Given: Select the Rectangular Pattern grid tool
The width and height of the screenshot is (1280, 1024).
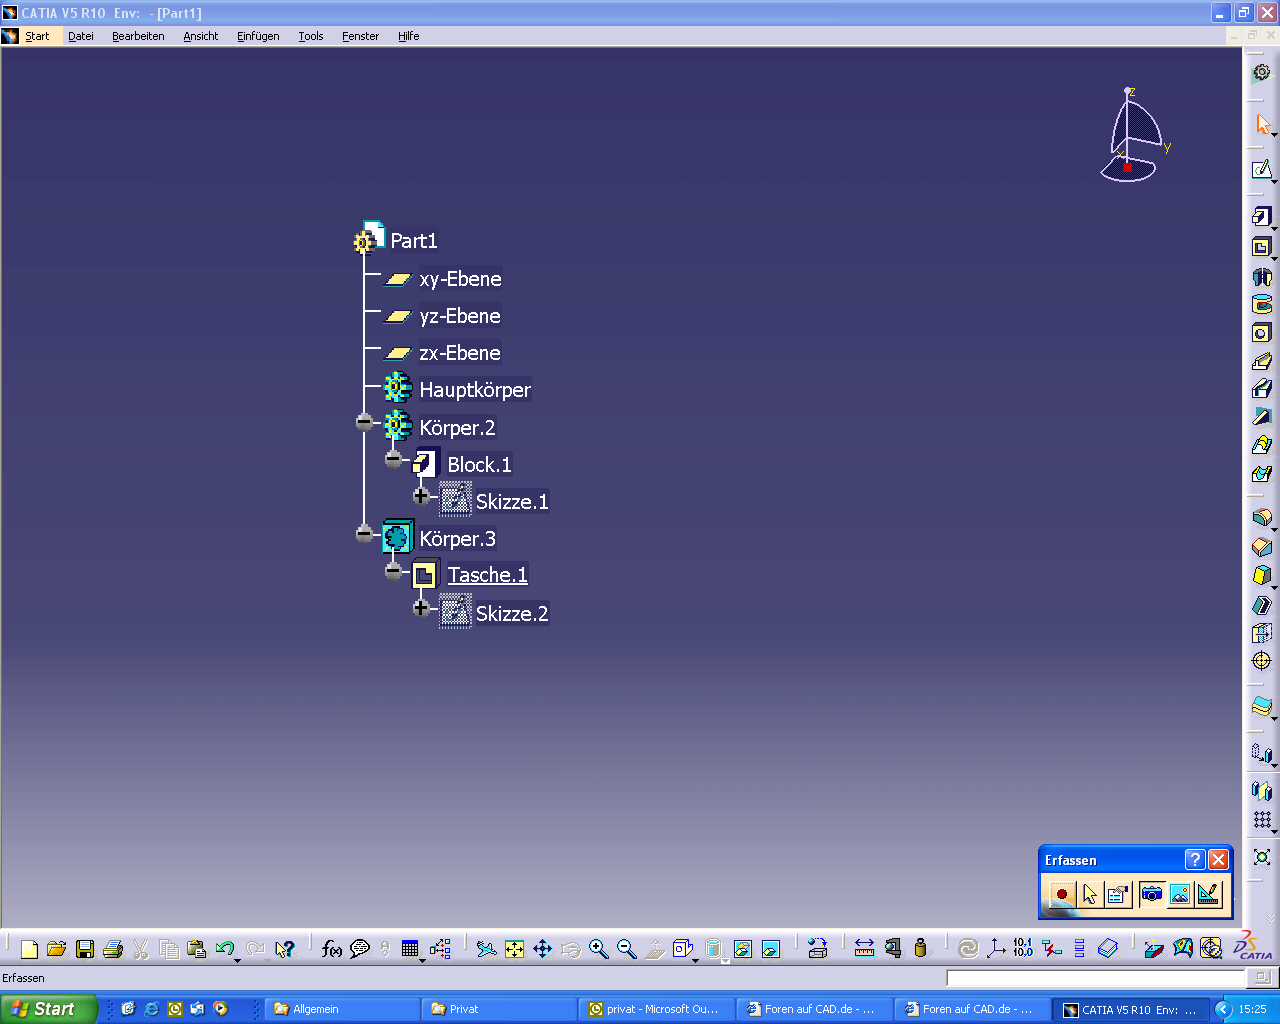Looking at the screenshot, I should click(x=1262, y=821).
